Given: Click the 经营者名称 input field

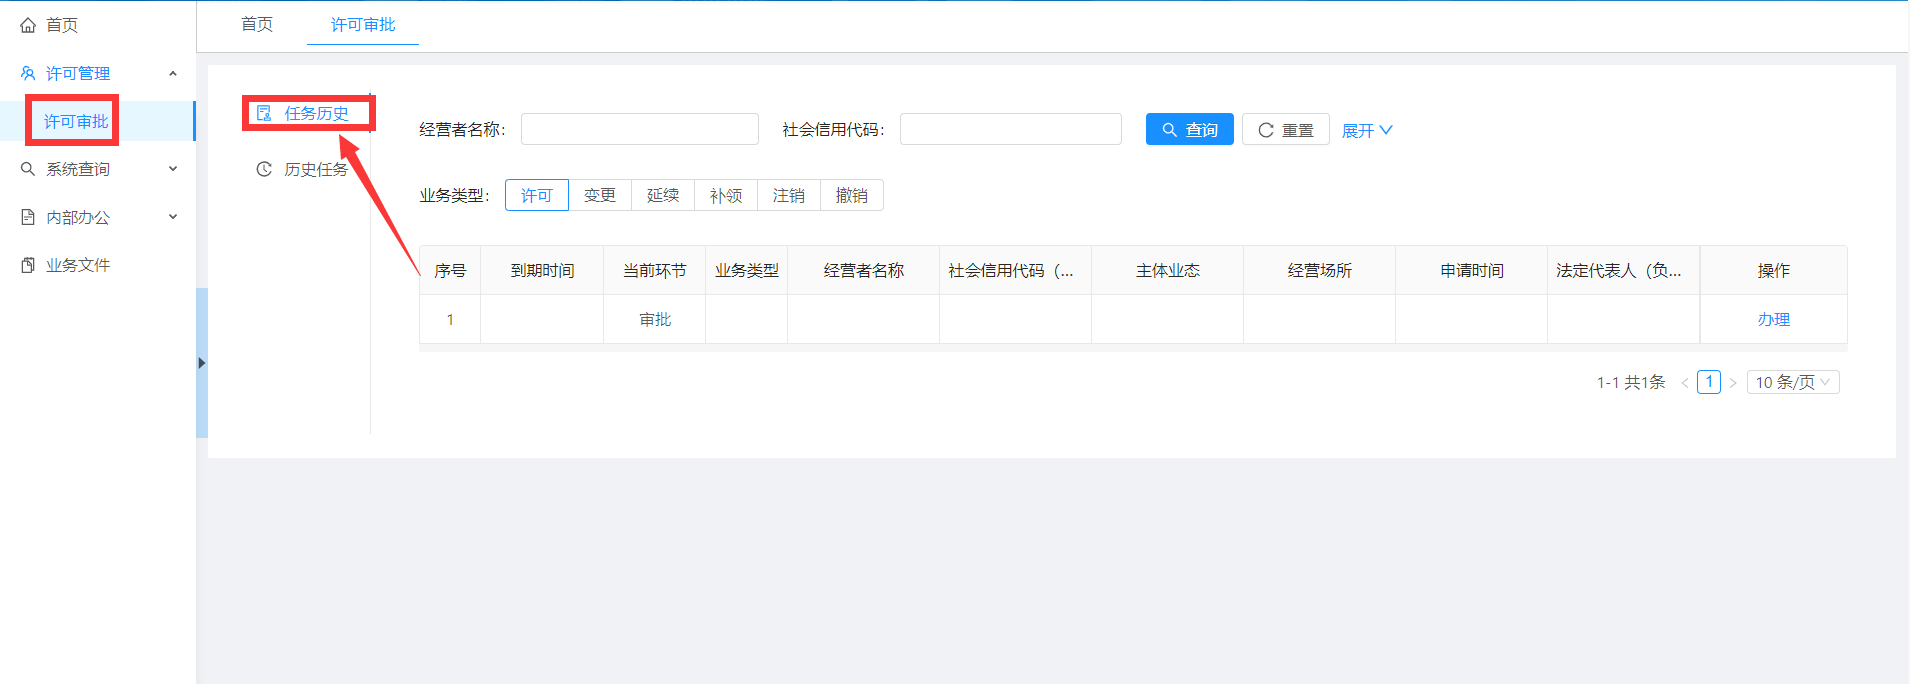Looking at the screenshot, I should tap(640, 129).
